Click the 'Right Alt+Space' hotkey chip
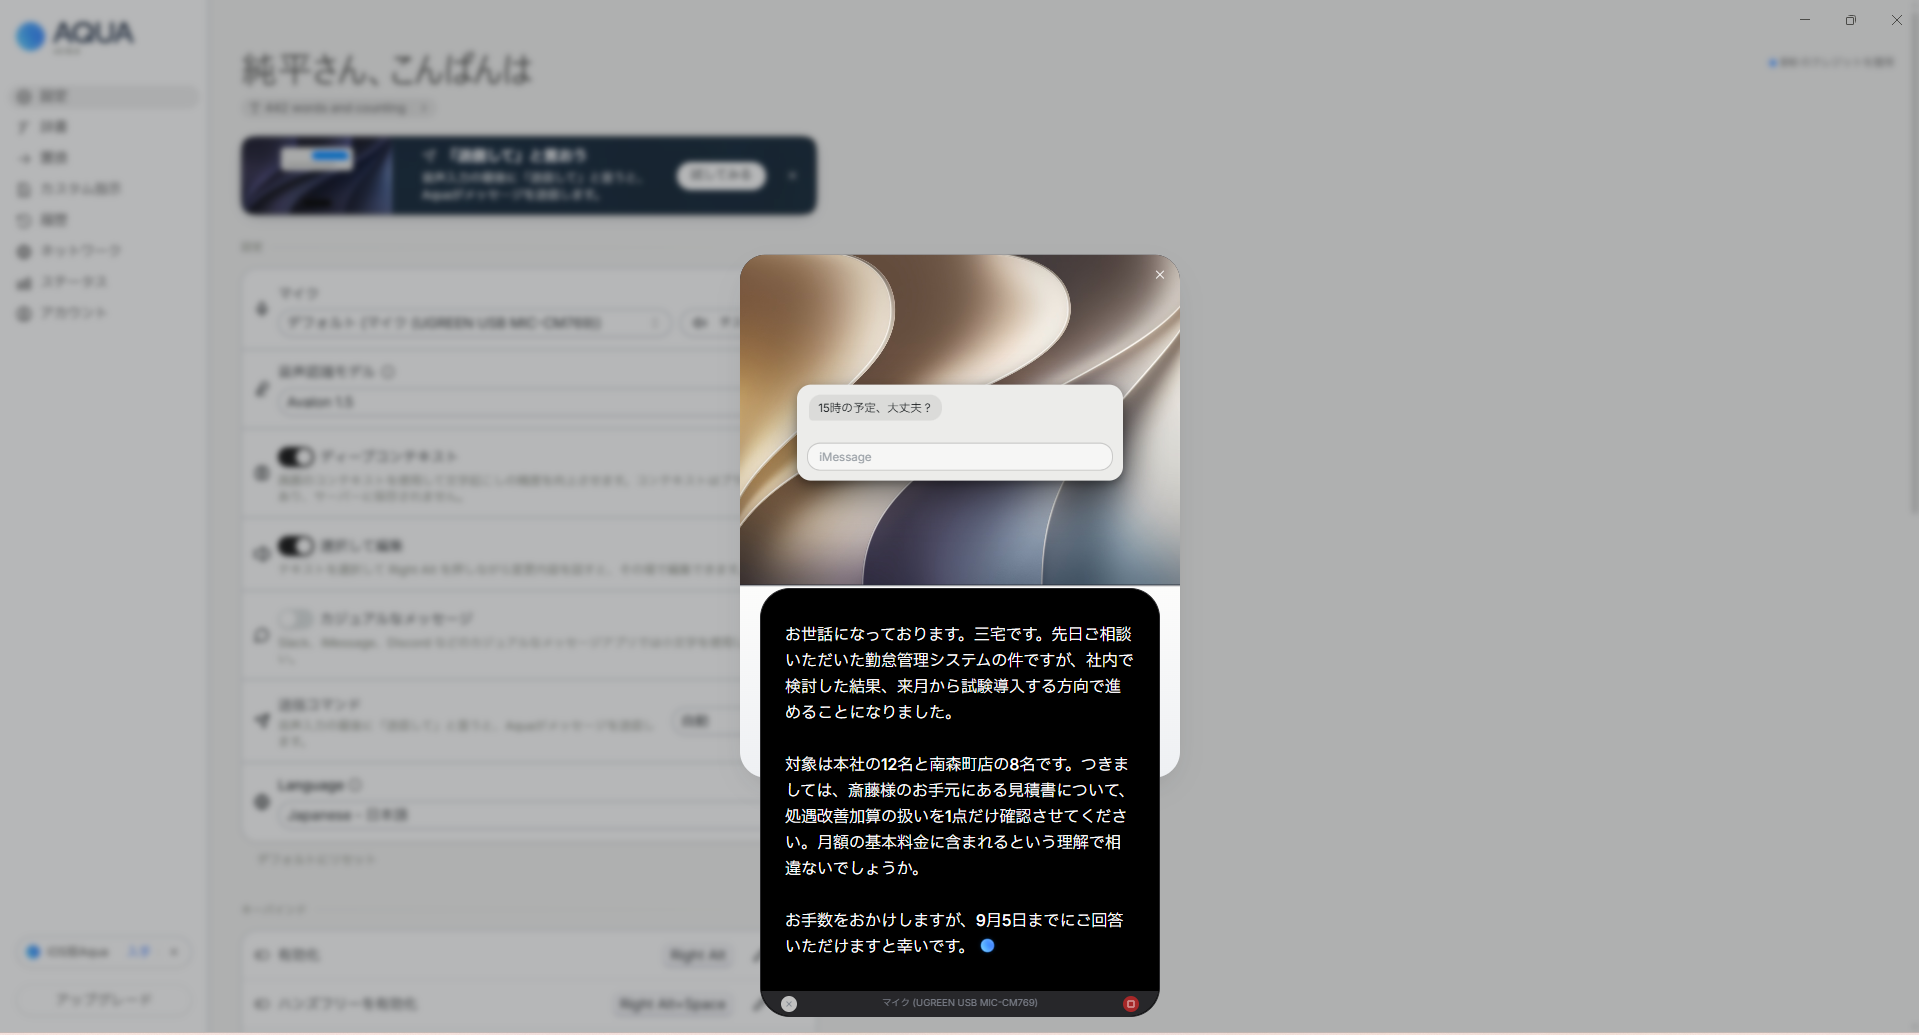Viewport: 1919px width, 1035px height. click(x=673, y=1004)
